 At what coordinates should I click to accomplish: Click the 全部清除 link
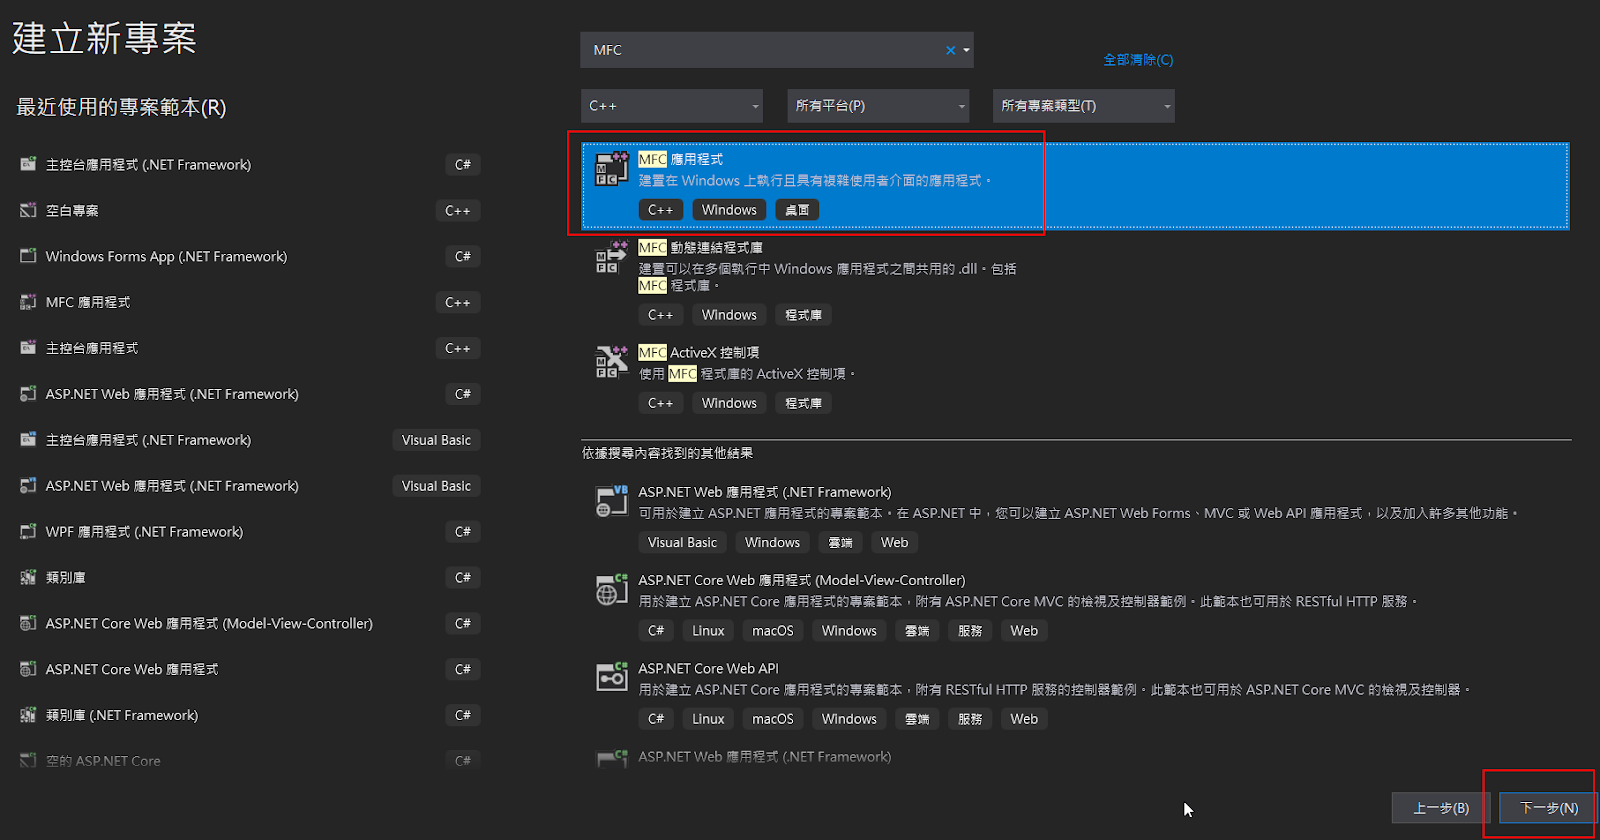[x=1138, y=60]
